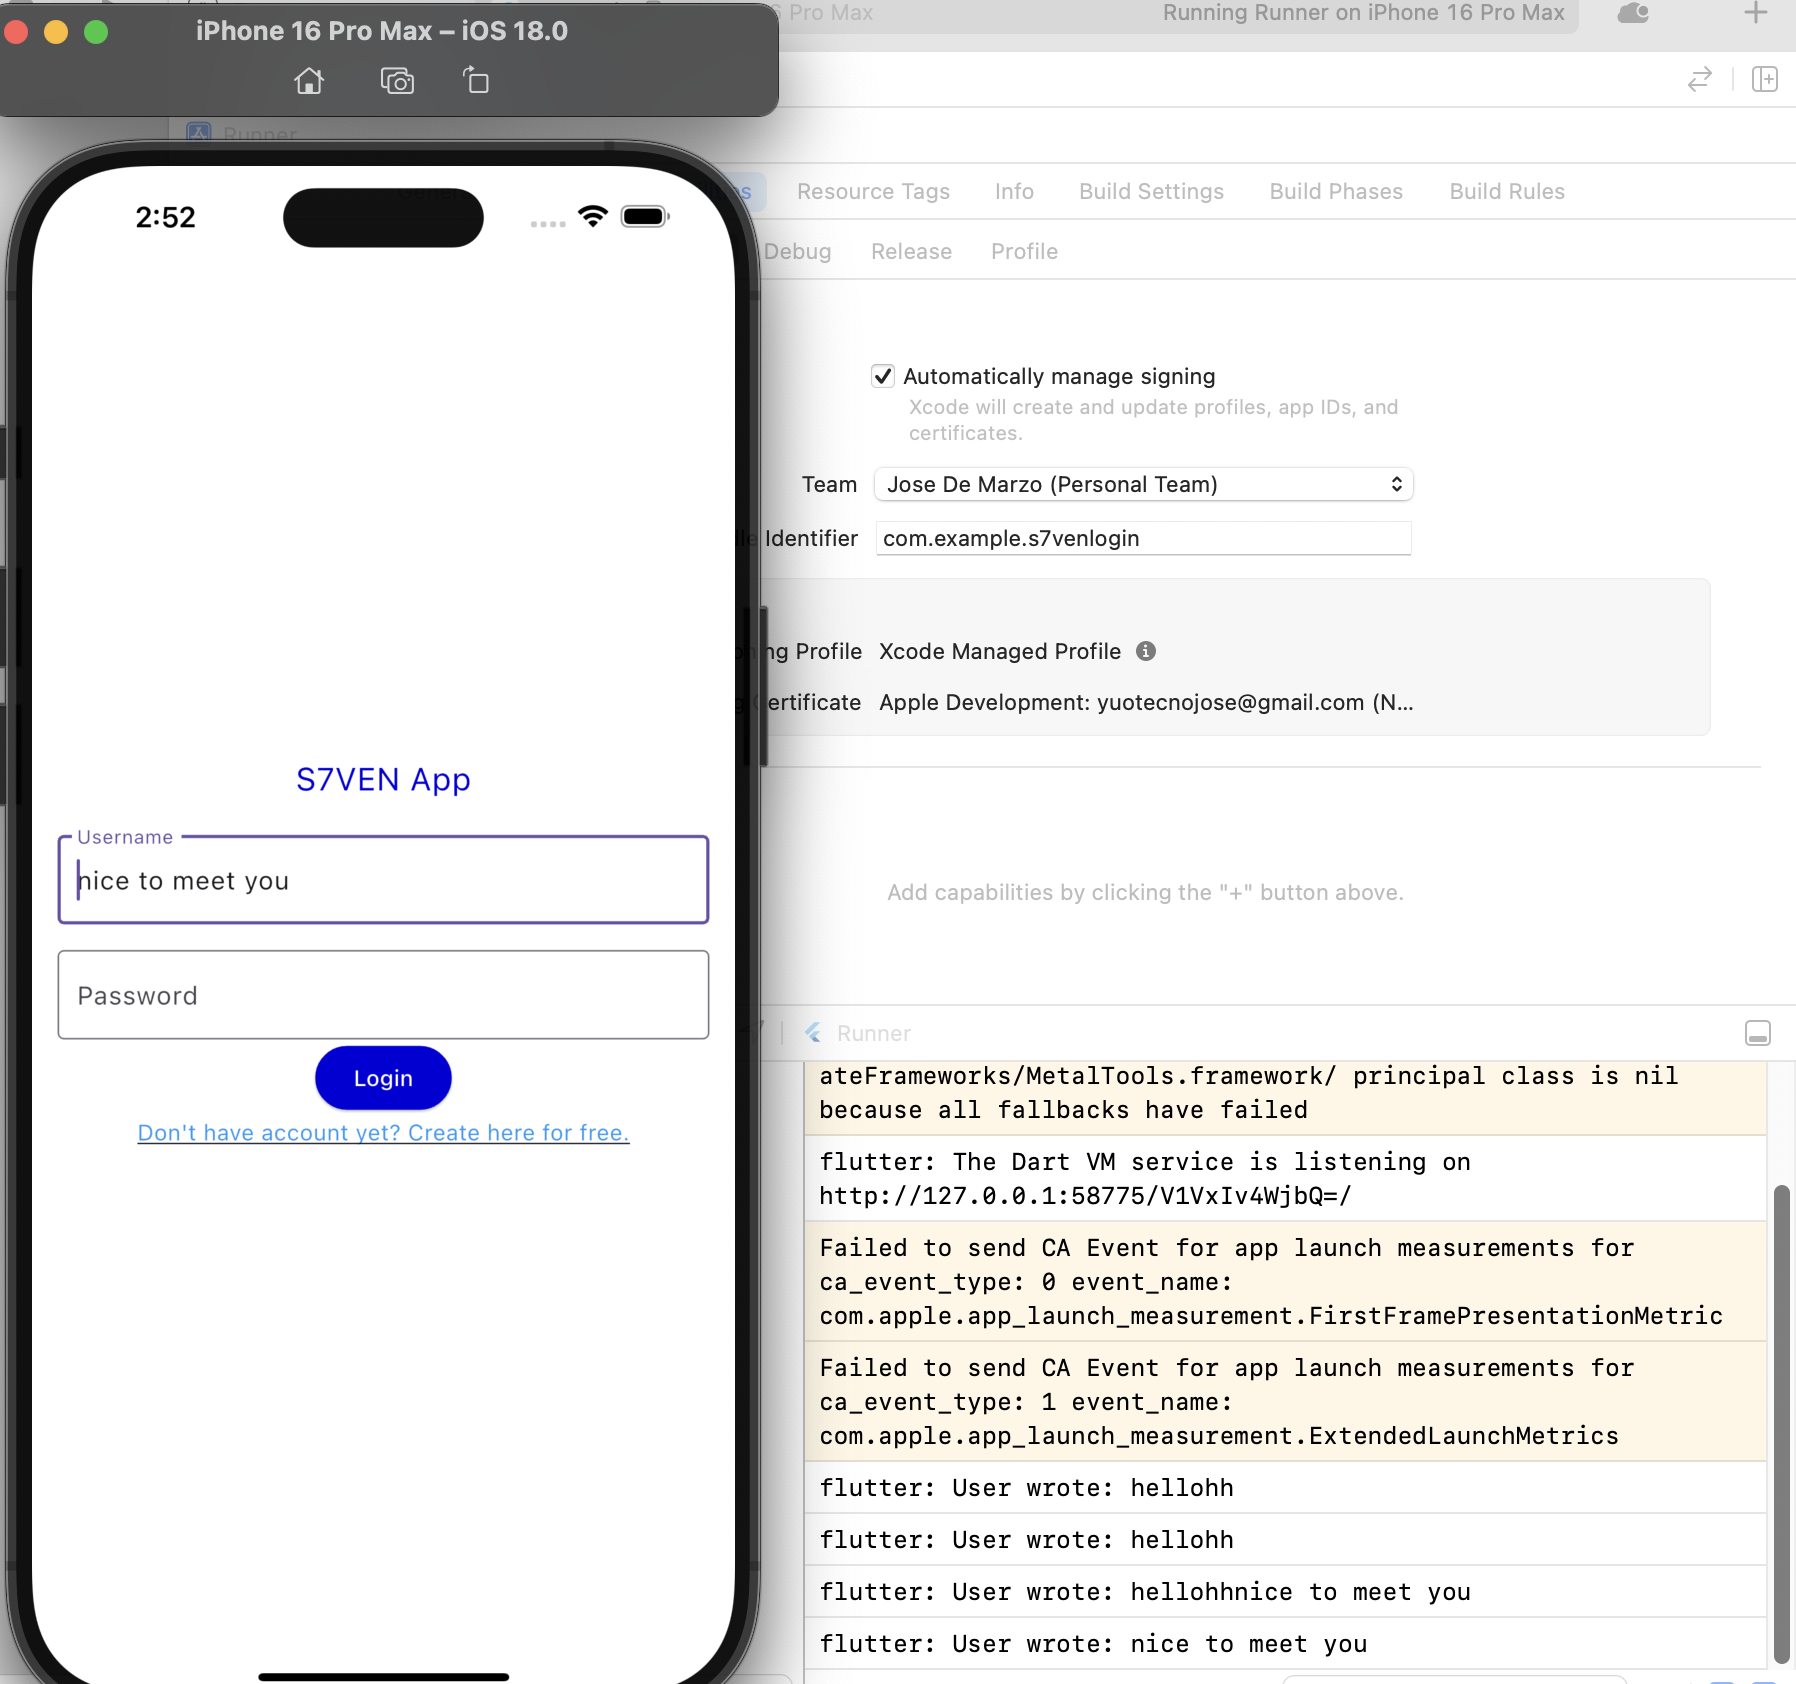Screen dimensions: 1796x1684
Task: Open the Build Phases tab
Action: (1336, 191)
